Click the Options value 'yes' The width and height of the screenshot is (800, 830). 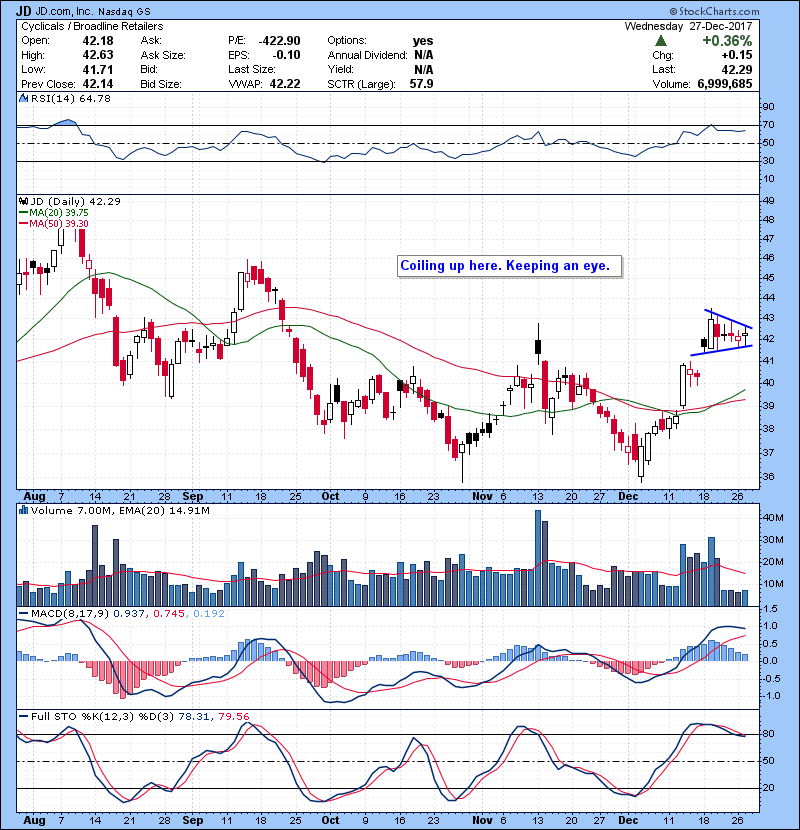coord(423,41)
